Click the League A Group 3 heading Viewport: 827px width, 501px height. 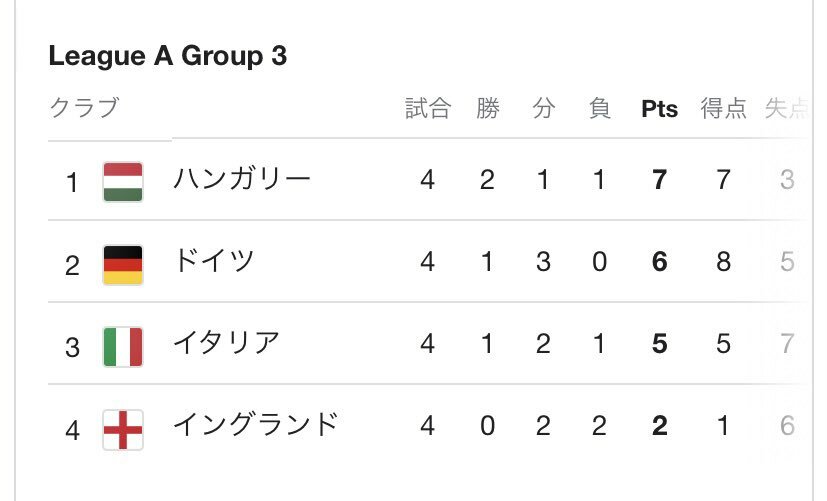click(x=167, y=57)
